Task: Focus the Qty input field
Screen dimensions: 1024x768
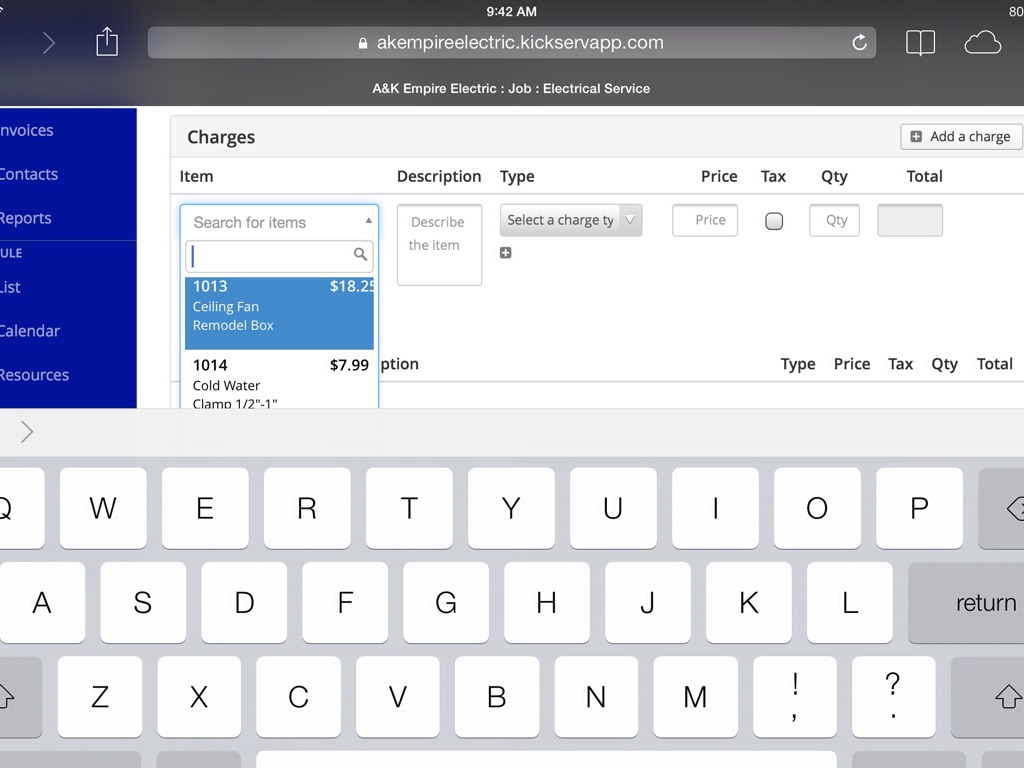Action: tap(834, 220)
